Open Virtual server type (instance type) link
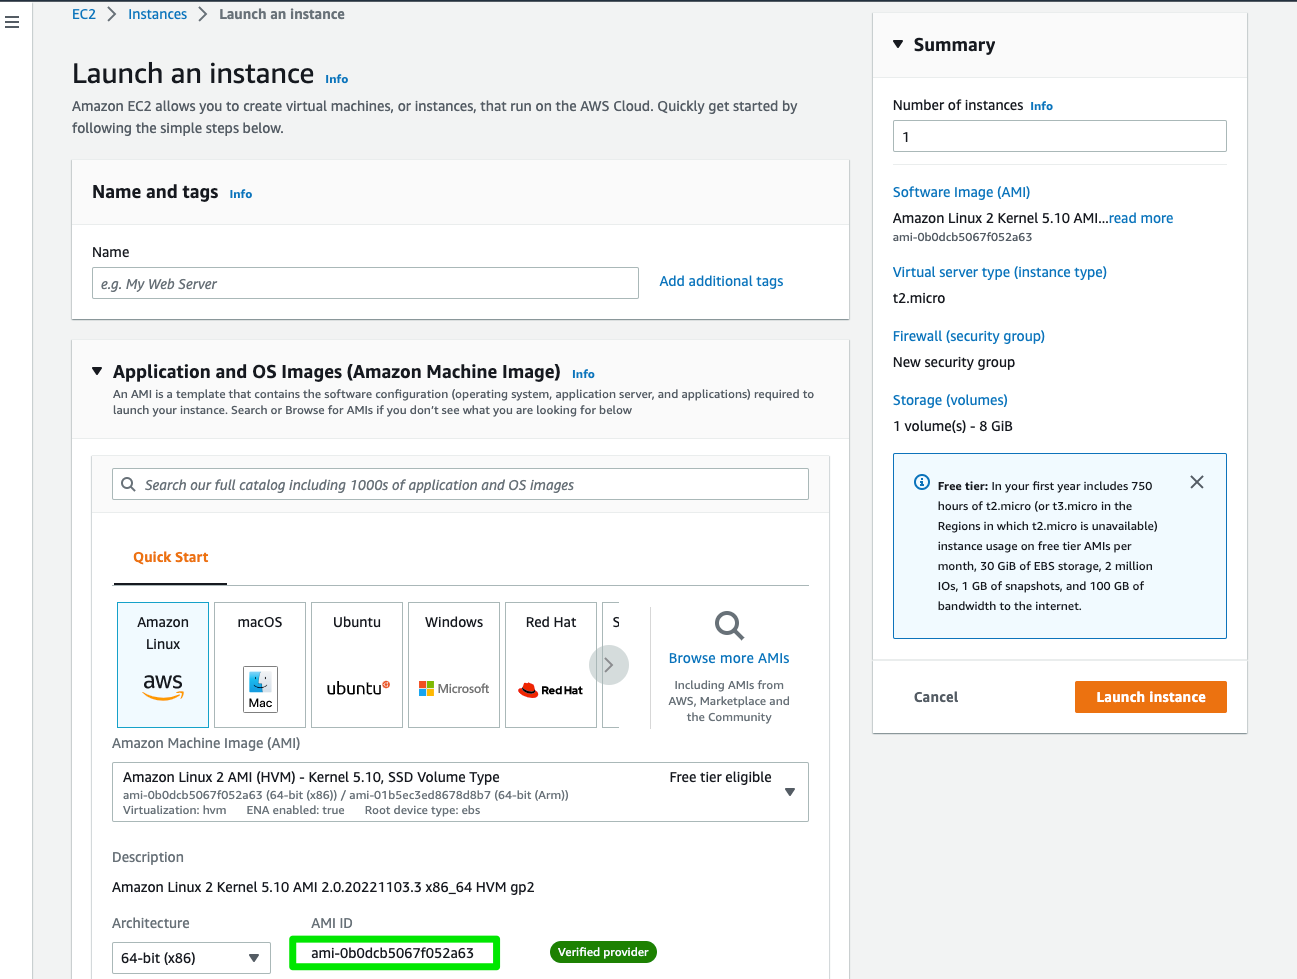 point(999,272)
